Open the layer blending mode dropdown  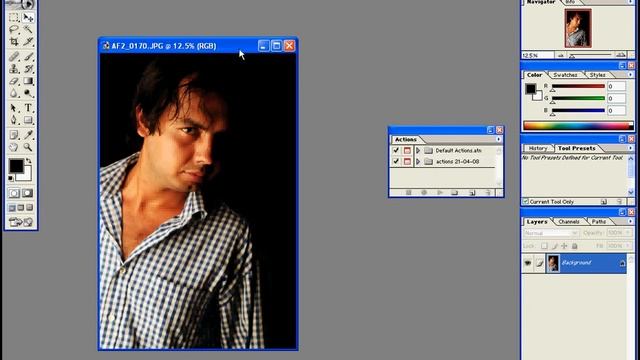click(x=551, y=233)
